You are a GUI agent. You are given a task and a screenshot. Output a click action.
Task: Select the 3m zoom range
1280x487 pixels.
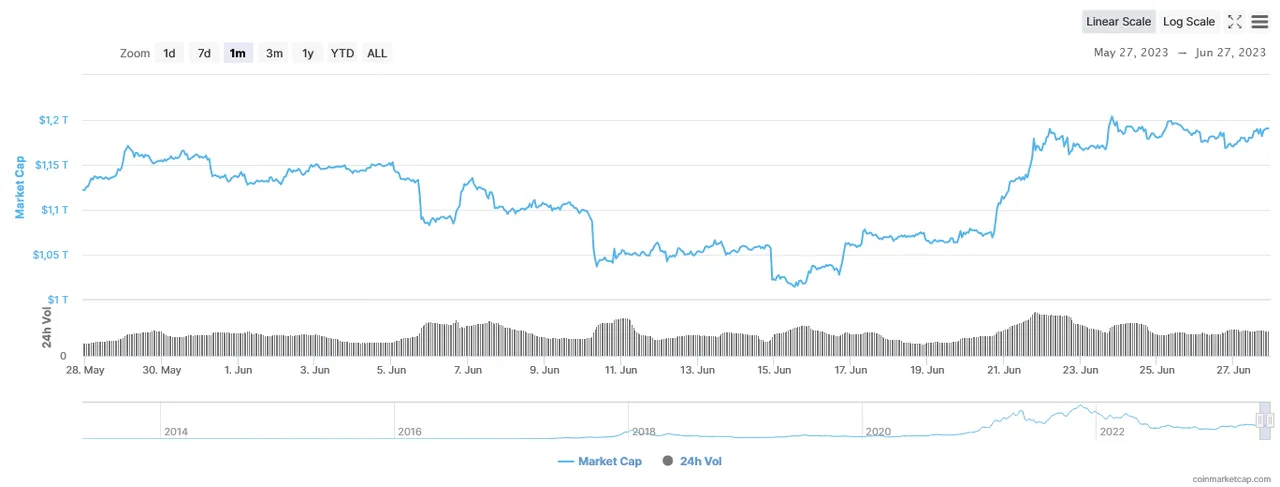tap(274, 53)
